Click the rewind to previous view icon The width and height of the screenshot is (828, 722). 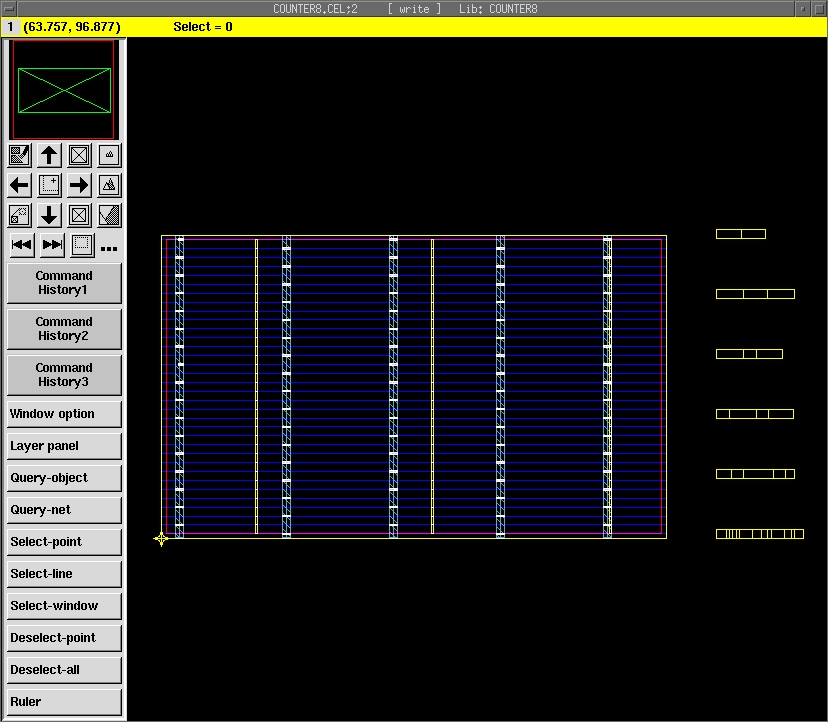click(21, 245)
